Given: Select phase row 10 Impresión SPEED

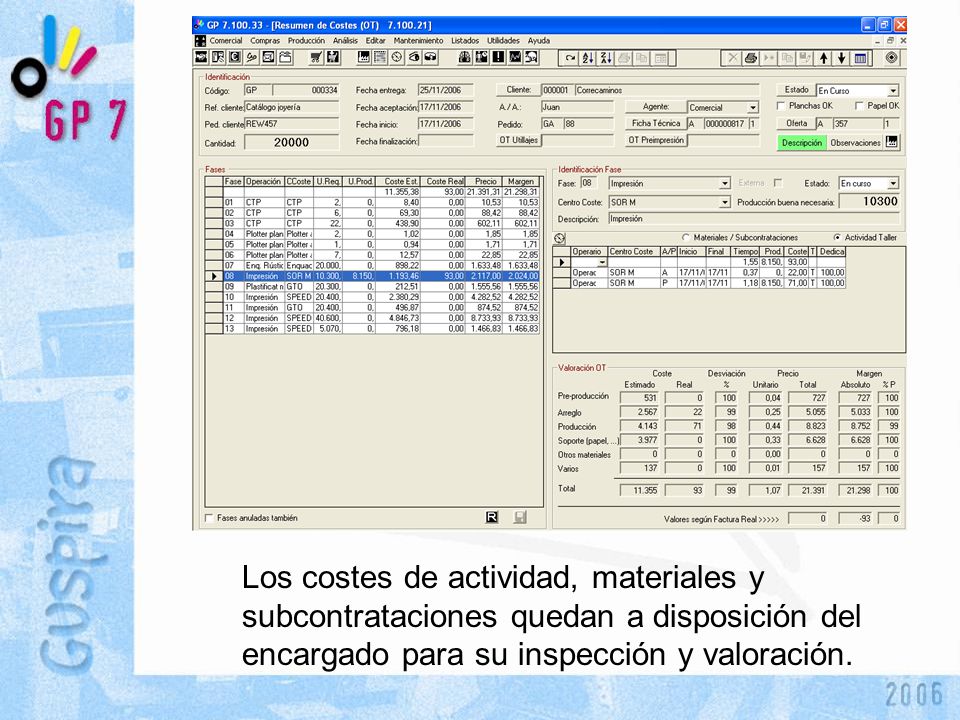Looking at the screenshot, I should coord(372,297).
